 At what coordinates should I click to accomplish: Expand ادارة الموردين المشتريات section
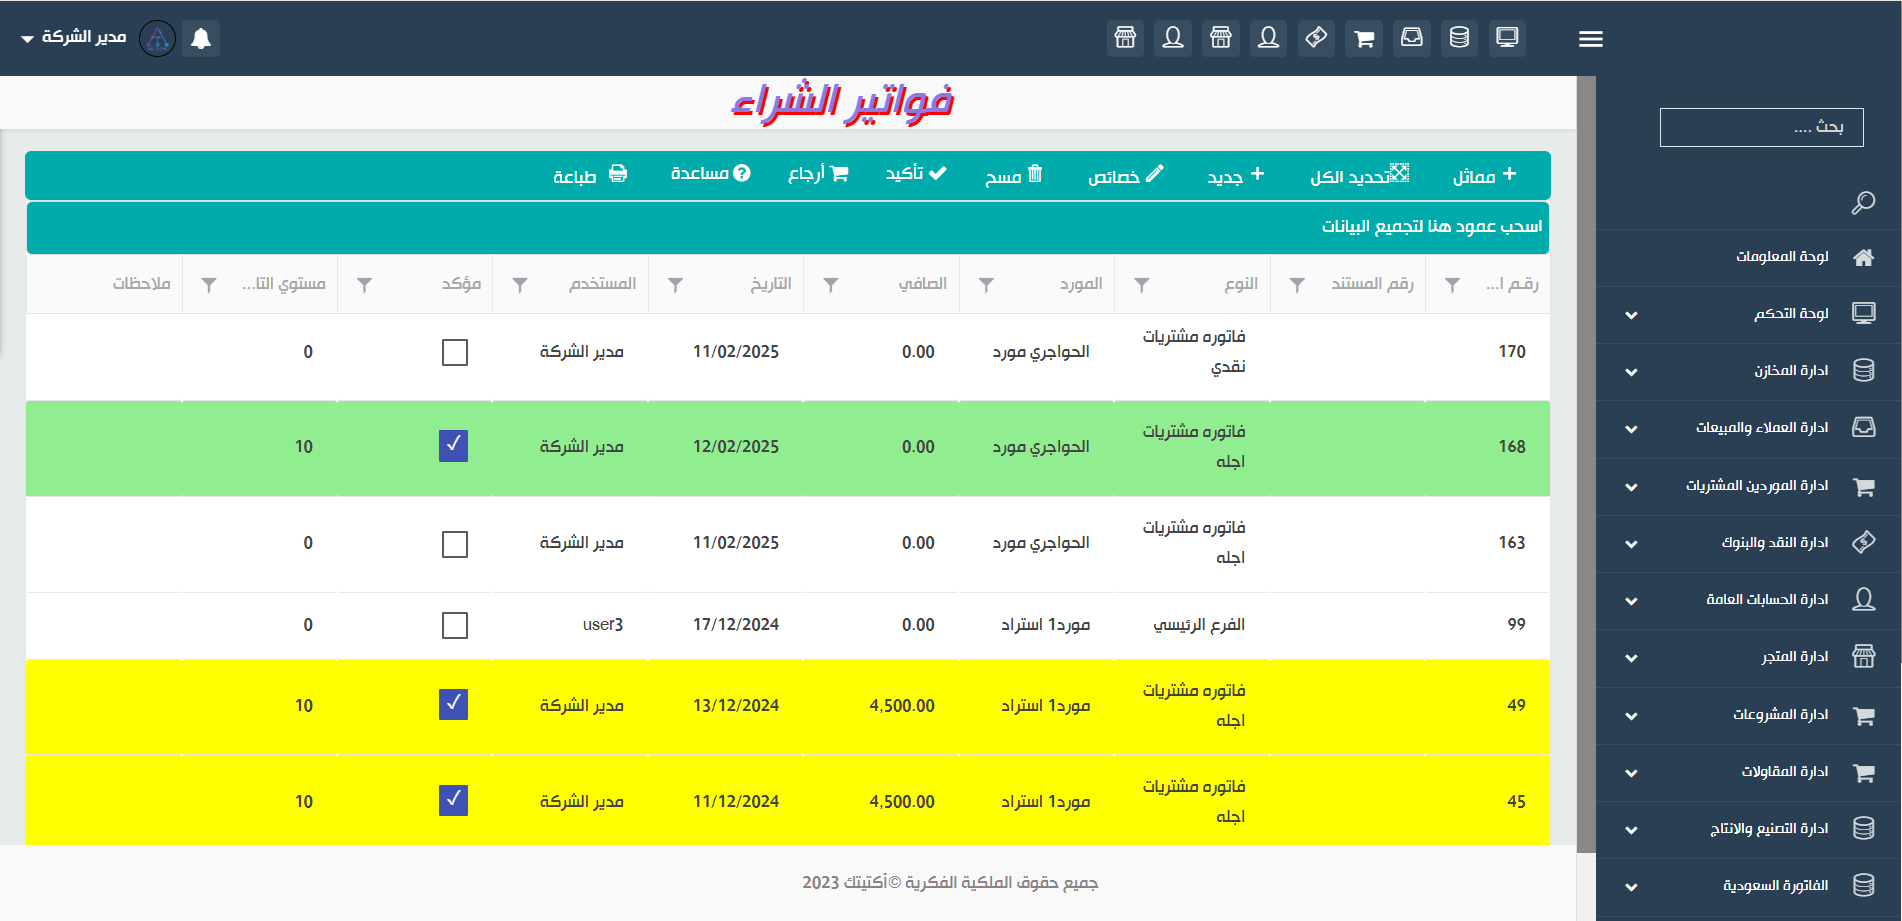pos(1631,487)
